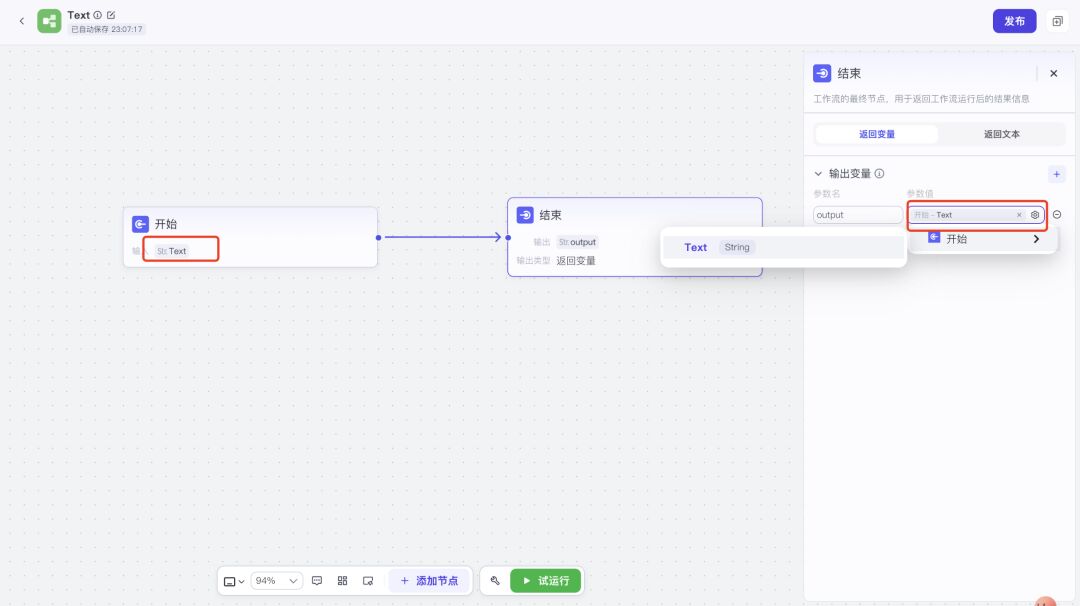Click the grid auto-layout icon in bottom toolbar

coord(342,581)
